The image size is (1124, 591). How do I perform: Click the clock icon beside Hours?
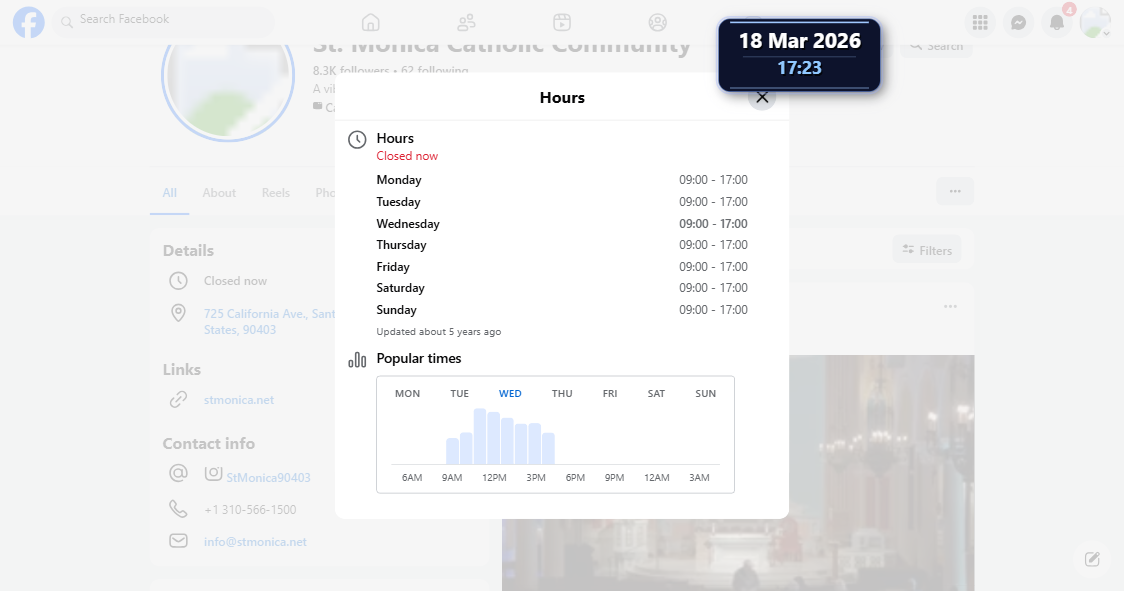point(357,140)
